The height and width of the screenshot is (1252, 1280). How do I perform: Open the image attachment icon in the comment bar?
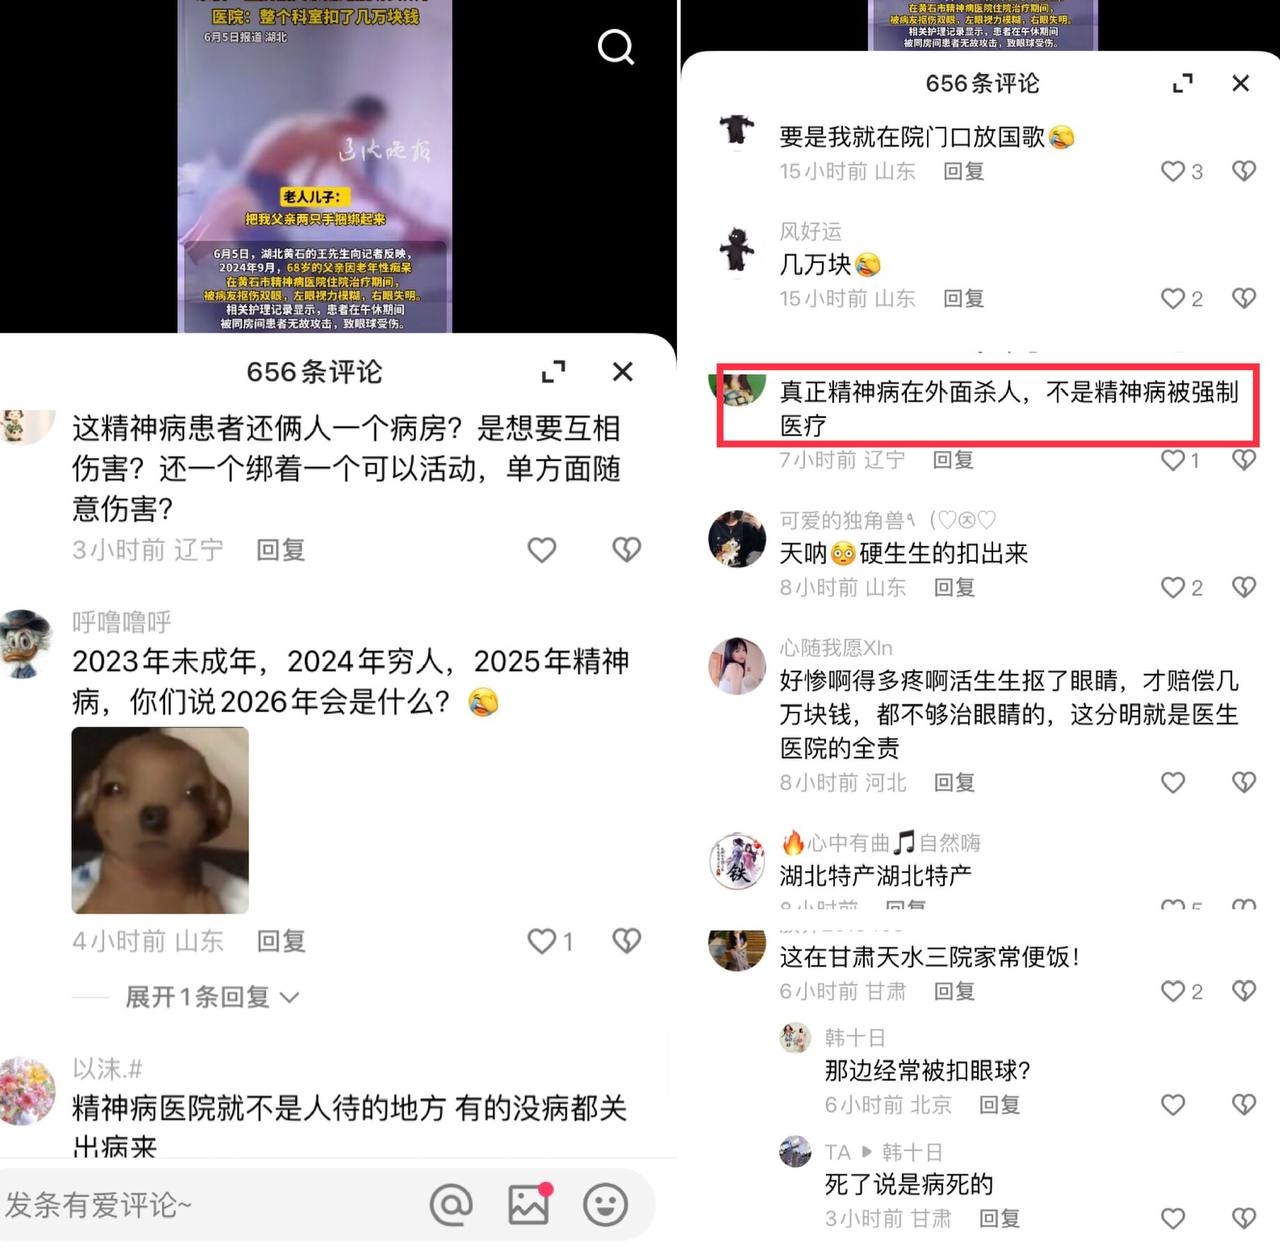pos(530,1204)
